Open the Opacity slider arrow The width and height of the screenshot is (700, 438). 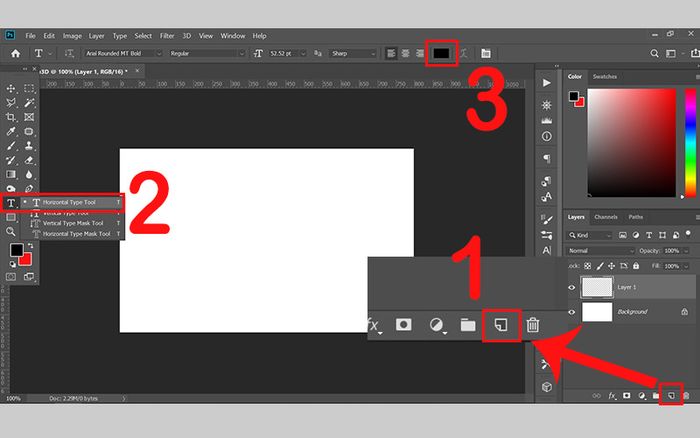pos(686,251)
